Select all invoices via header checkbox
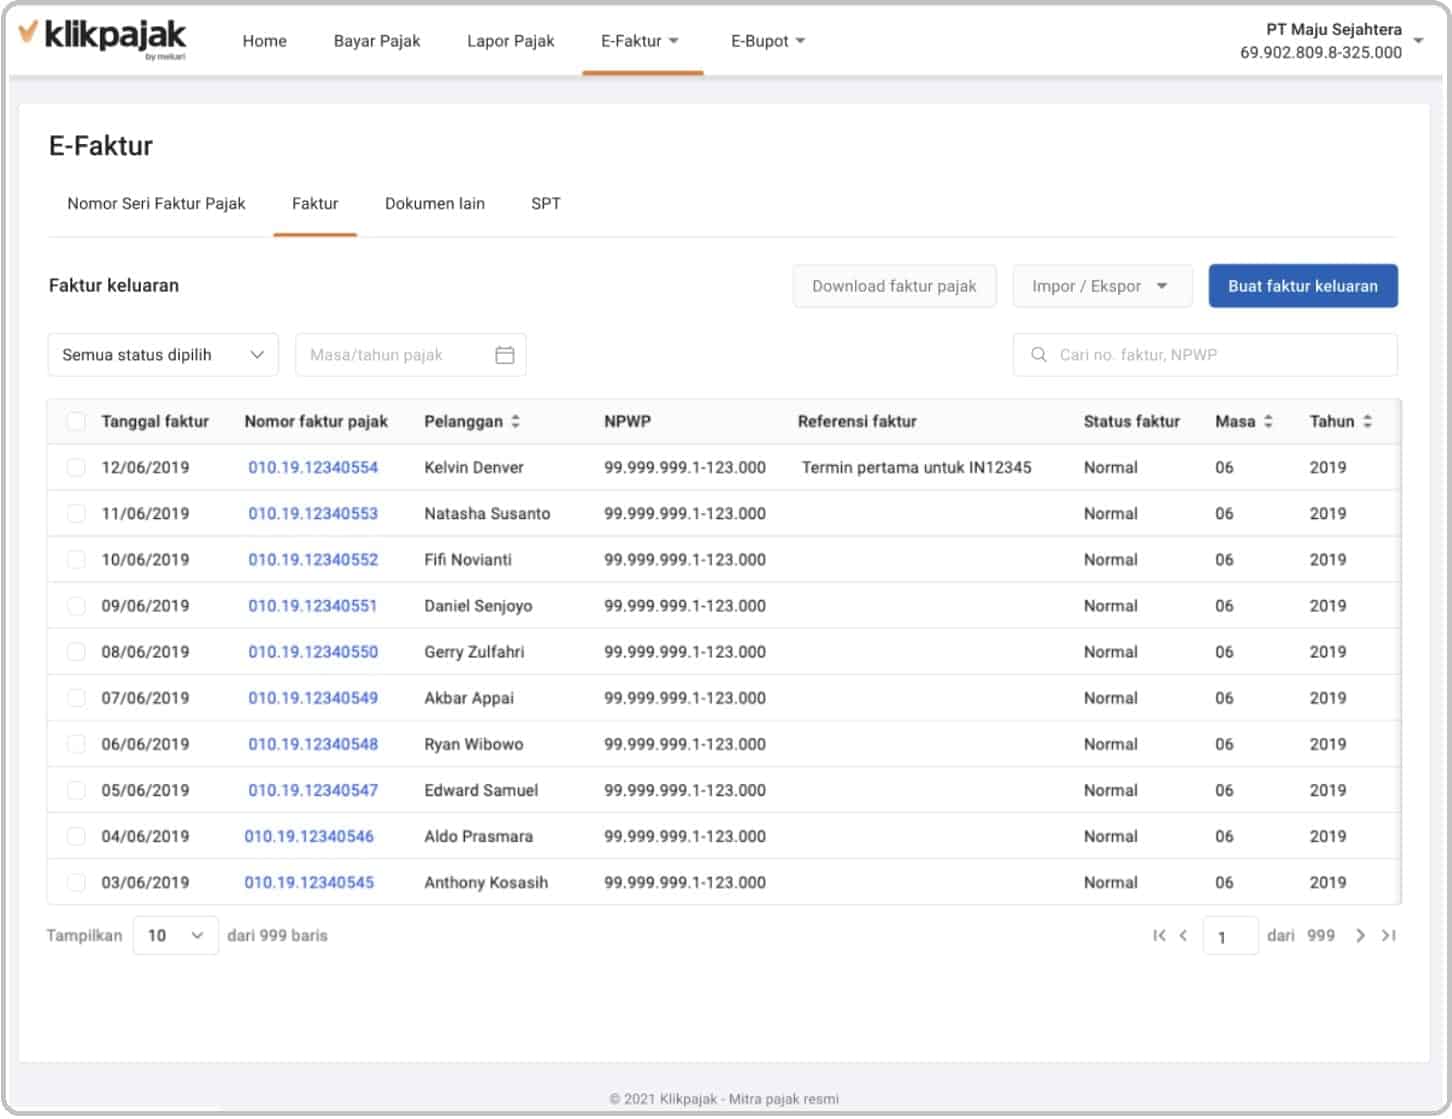Screen dimensions: 1452x1119 coord(77,421)
